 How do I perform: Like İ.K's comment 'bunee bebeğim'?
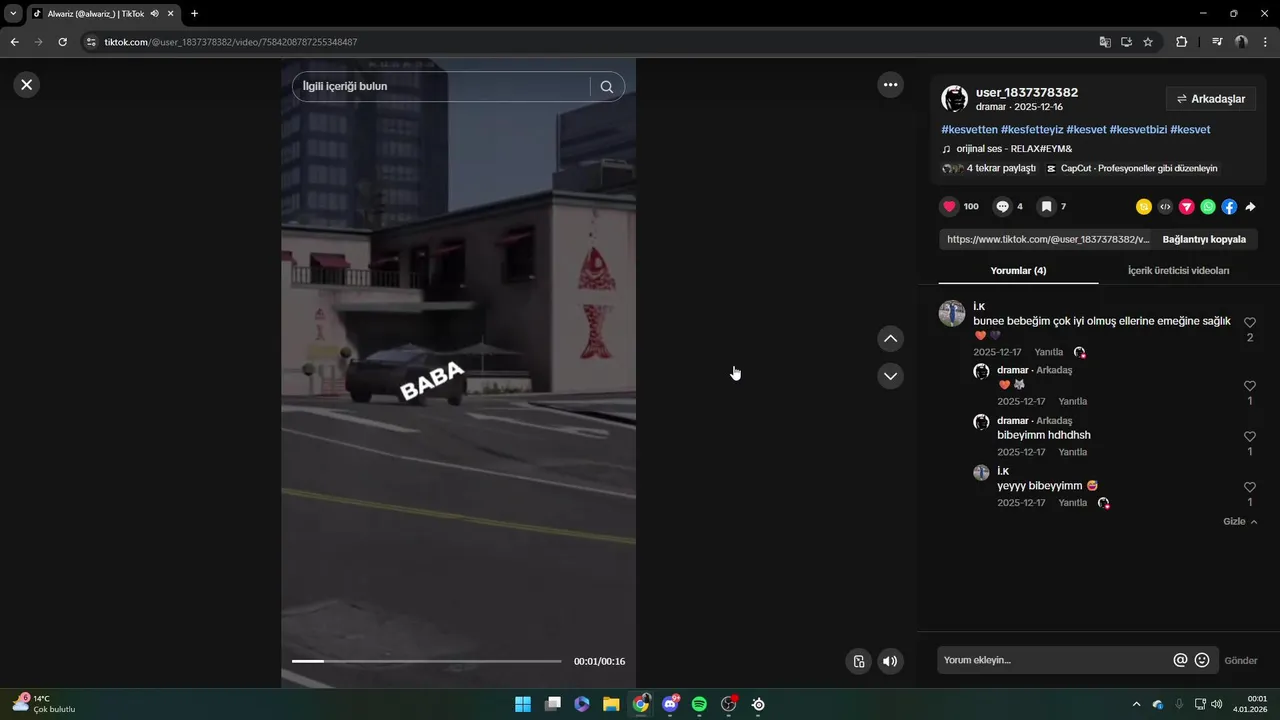[1250, 323]
